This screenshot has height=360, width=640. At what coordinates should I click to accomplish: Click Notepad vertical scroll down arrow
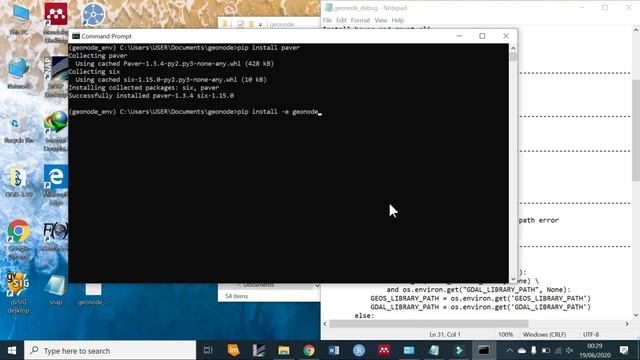click(636, 315)
